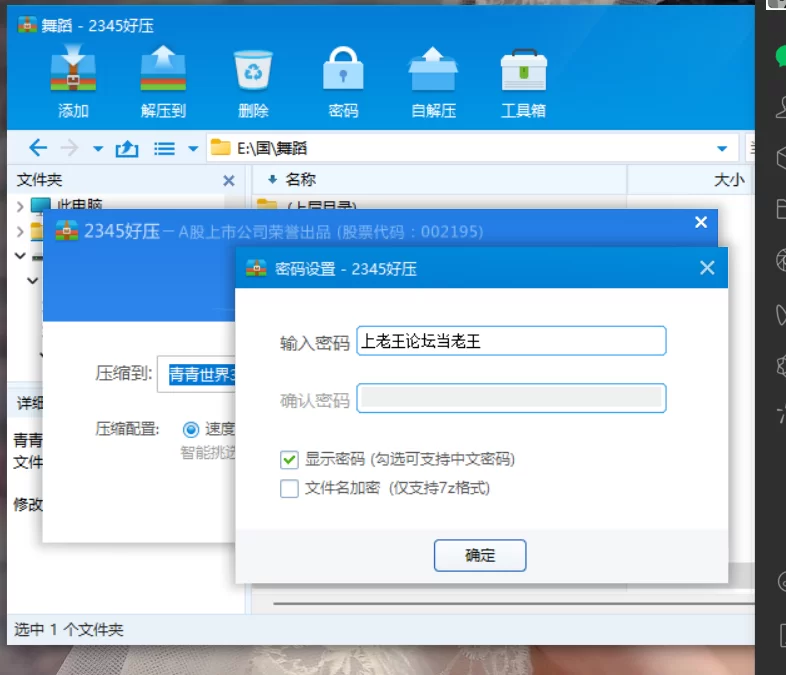Uncheck the 显示密码 show password checkbox
The image size is (786, 675).
click(x=289, y=459)
